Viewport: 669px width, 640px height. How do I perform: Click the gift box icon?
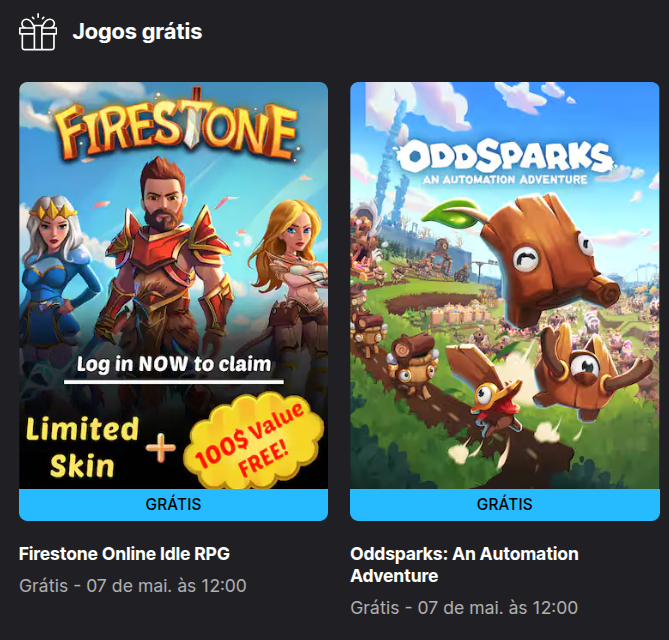(x=38, y=32)
